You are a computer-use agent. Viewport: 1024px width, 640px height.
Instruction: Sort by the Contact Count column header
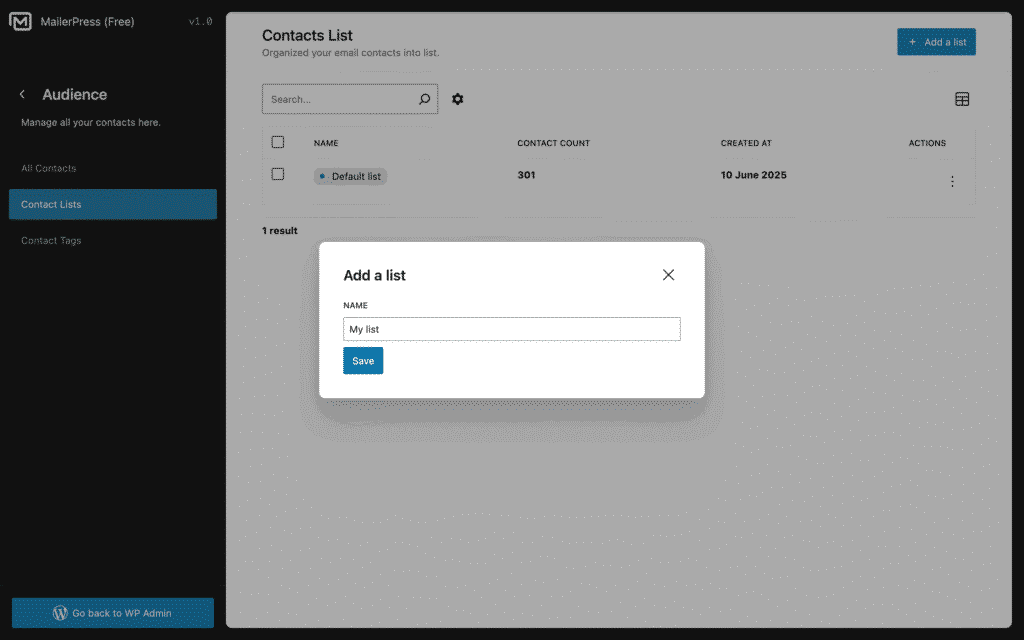[x=553, y=143]
